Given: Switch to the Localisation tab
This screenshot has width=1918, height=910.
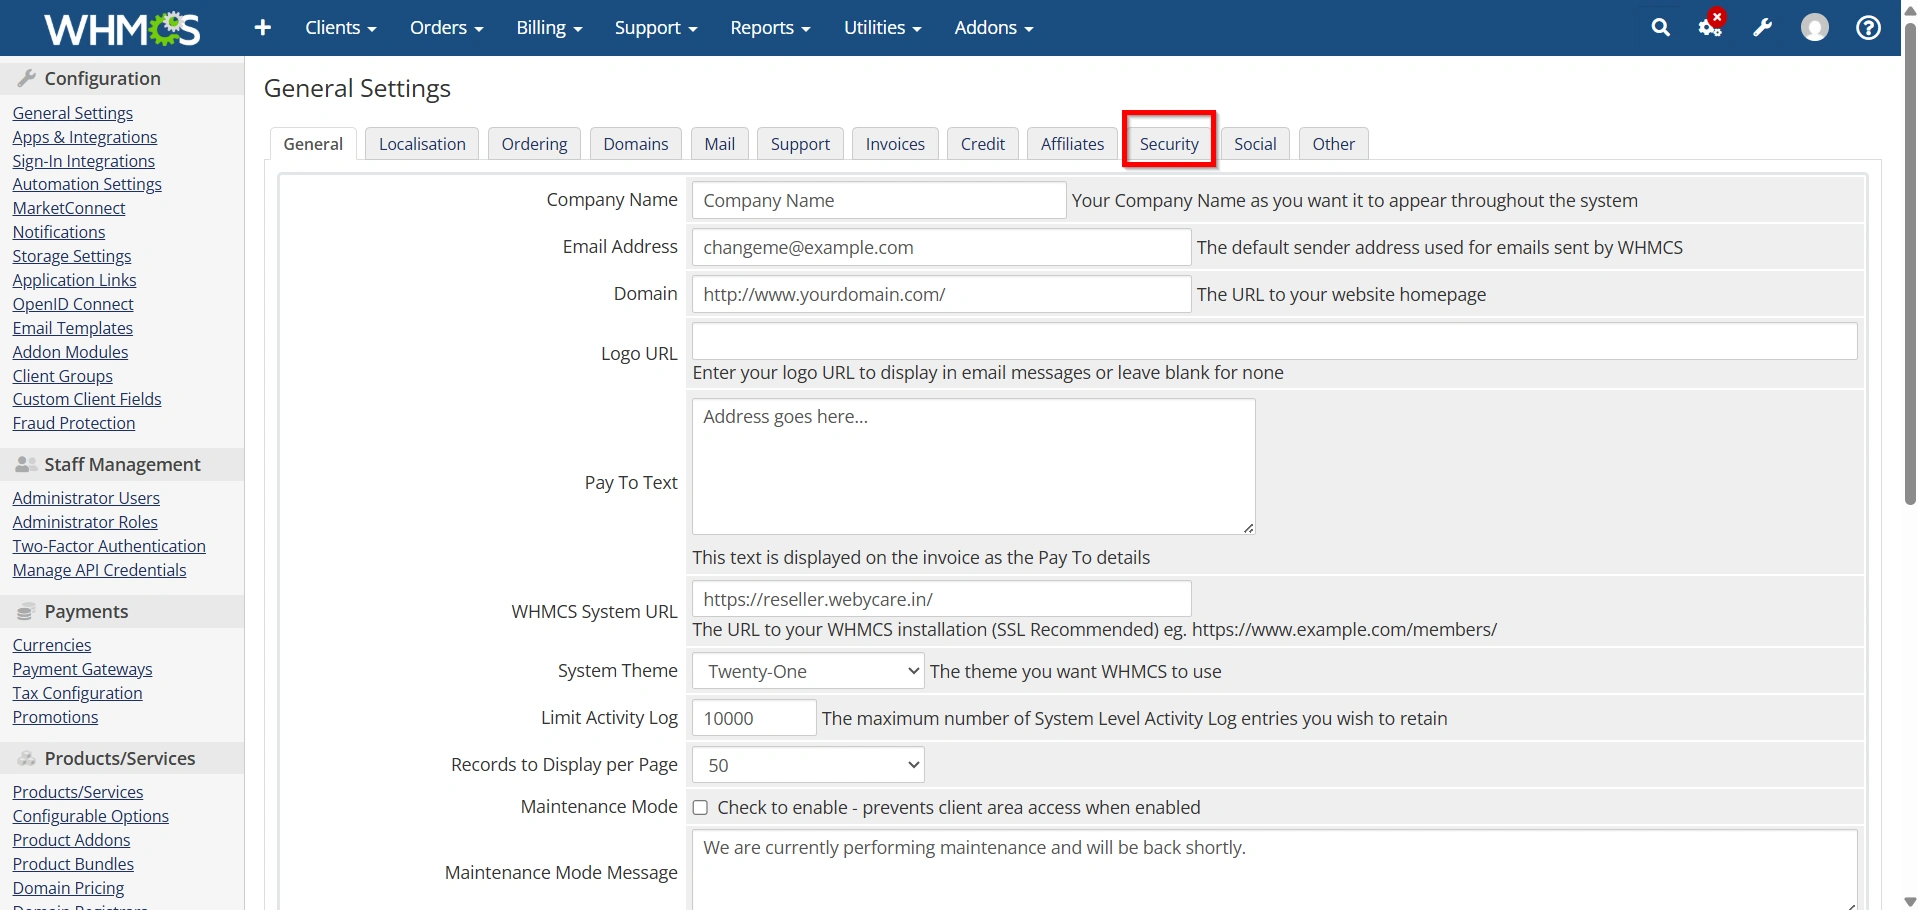Looking at the screenshot, I should pyautogui.click(x=422, y=144).
